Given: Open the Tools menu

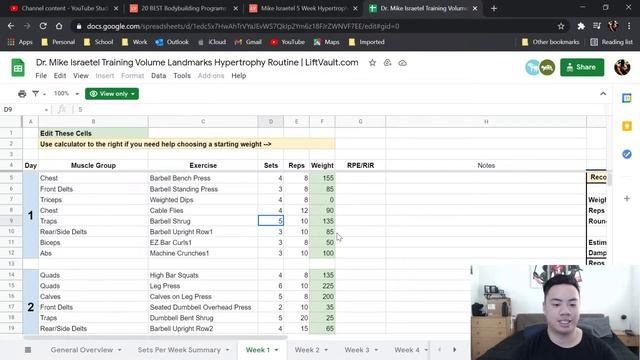Looking at the screenshot, I should [x=182, y=76].
